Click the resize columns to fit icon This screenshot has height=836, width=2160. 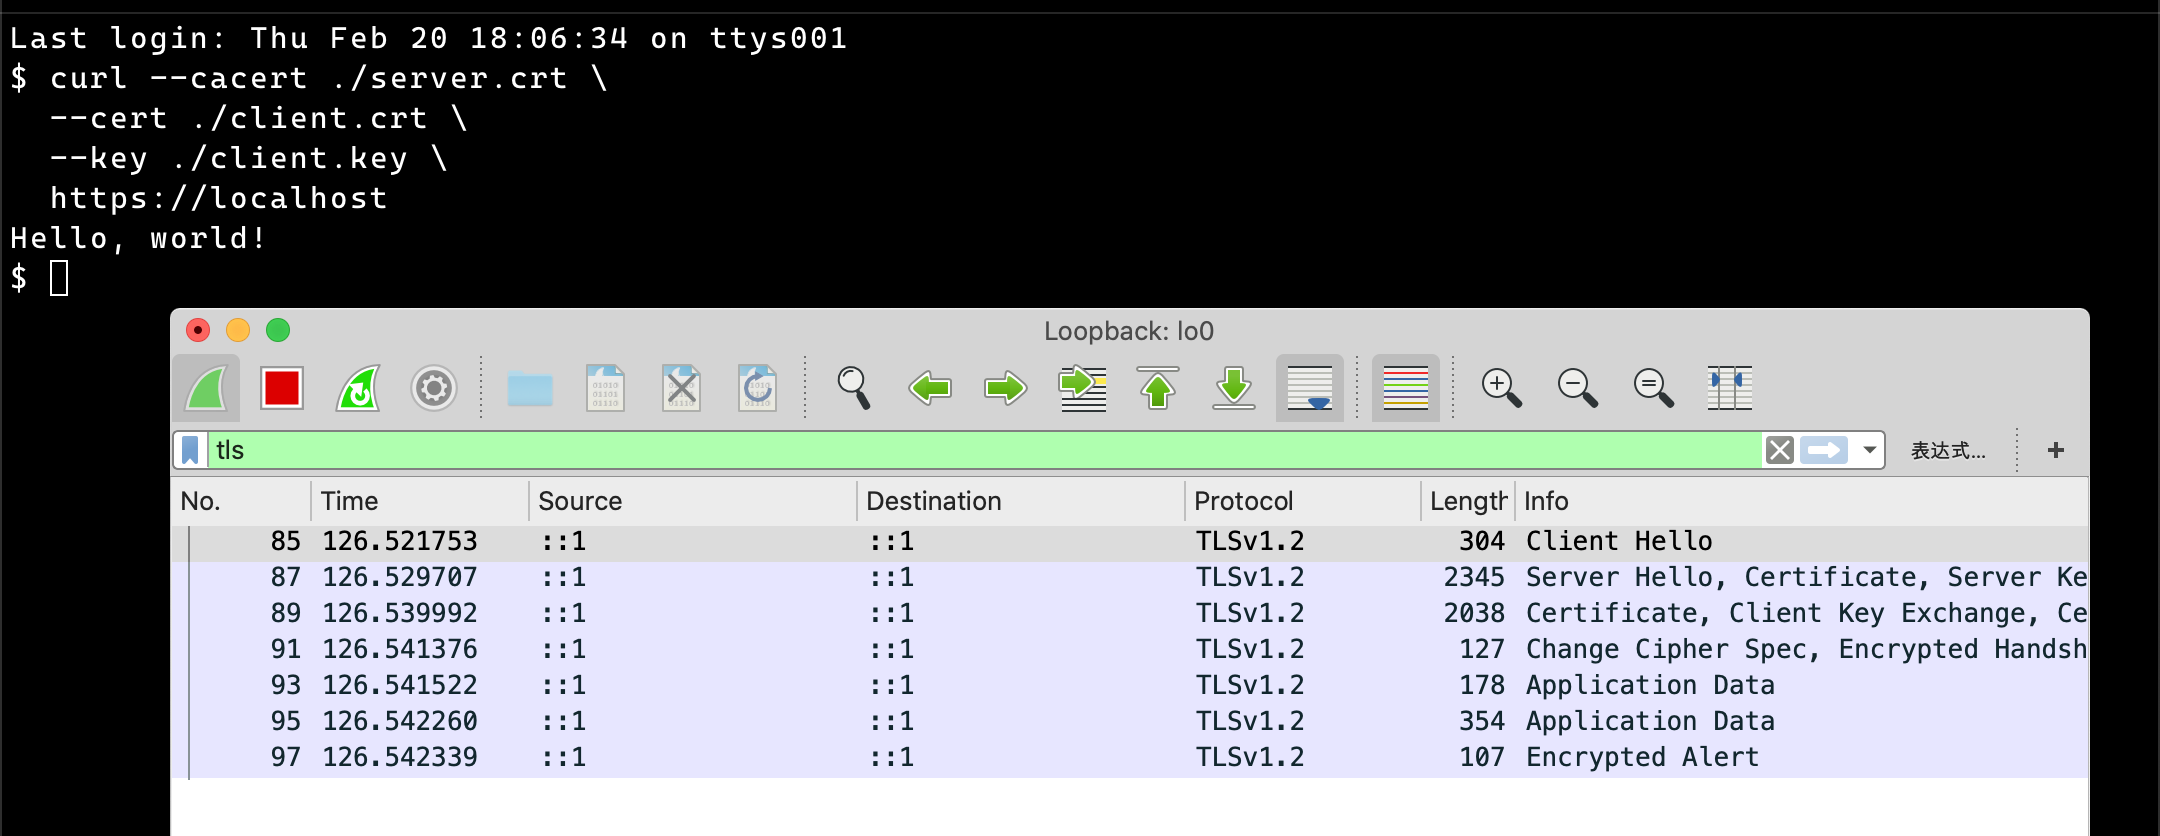(x=1729, y=388)
